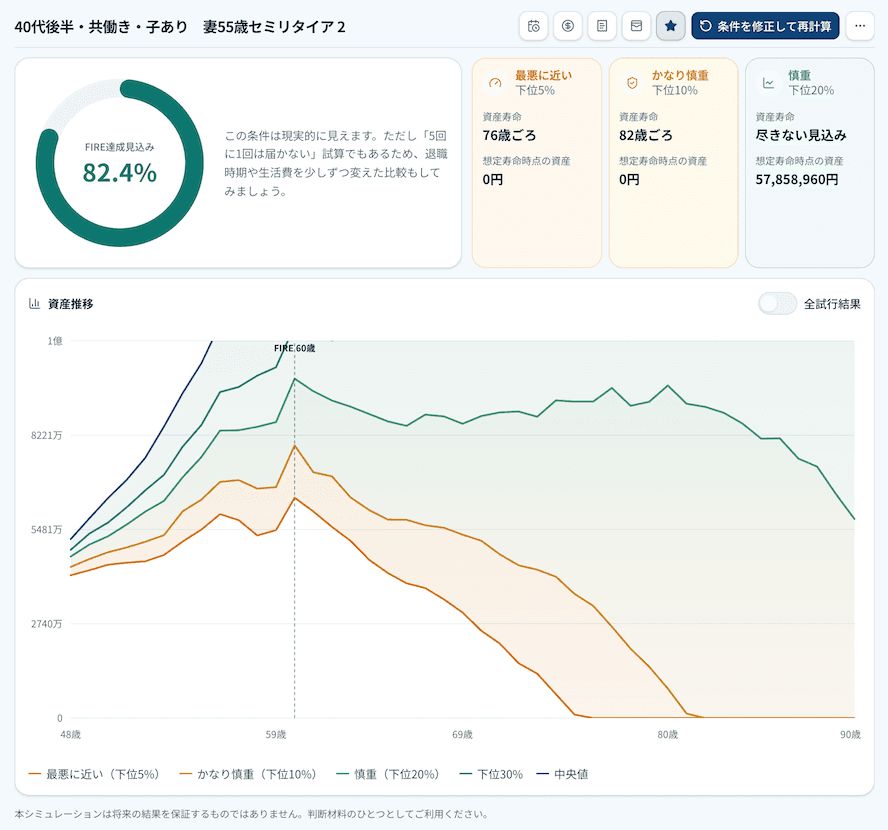Select the かなり慎重 下位10% card
The image size is (888, 830).
tap(673, 162)
